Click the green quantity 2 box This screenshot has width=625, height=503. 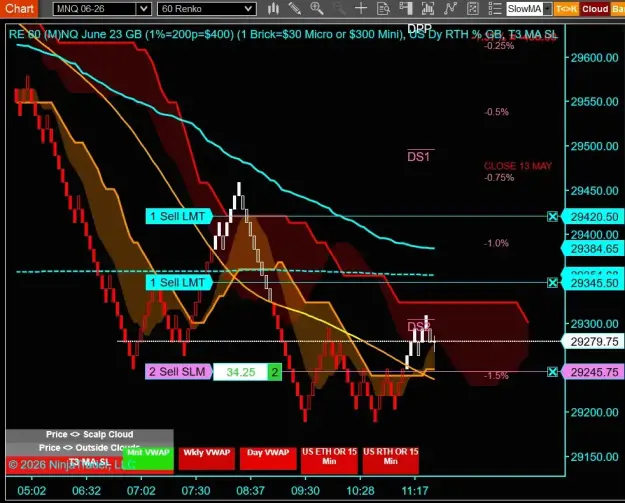[275, 372]
